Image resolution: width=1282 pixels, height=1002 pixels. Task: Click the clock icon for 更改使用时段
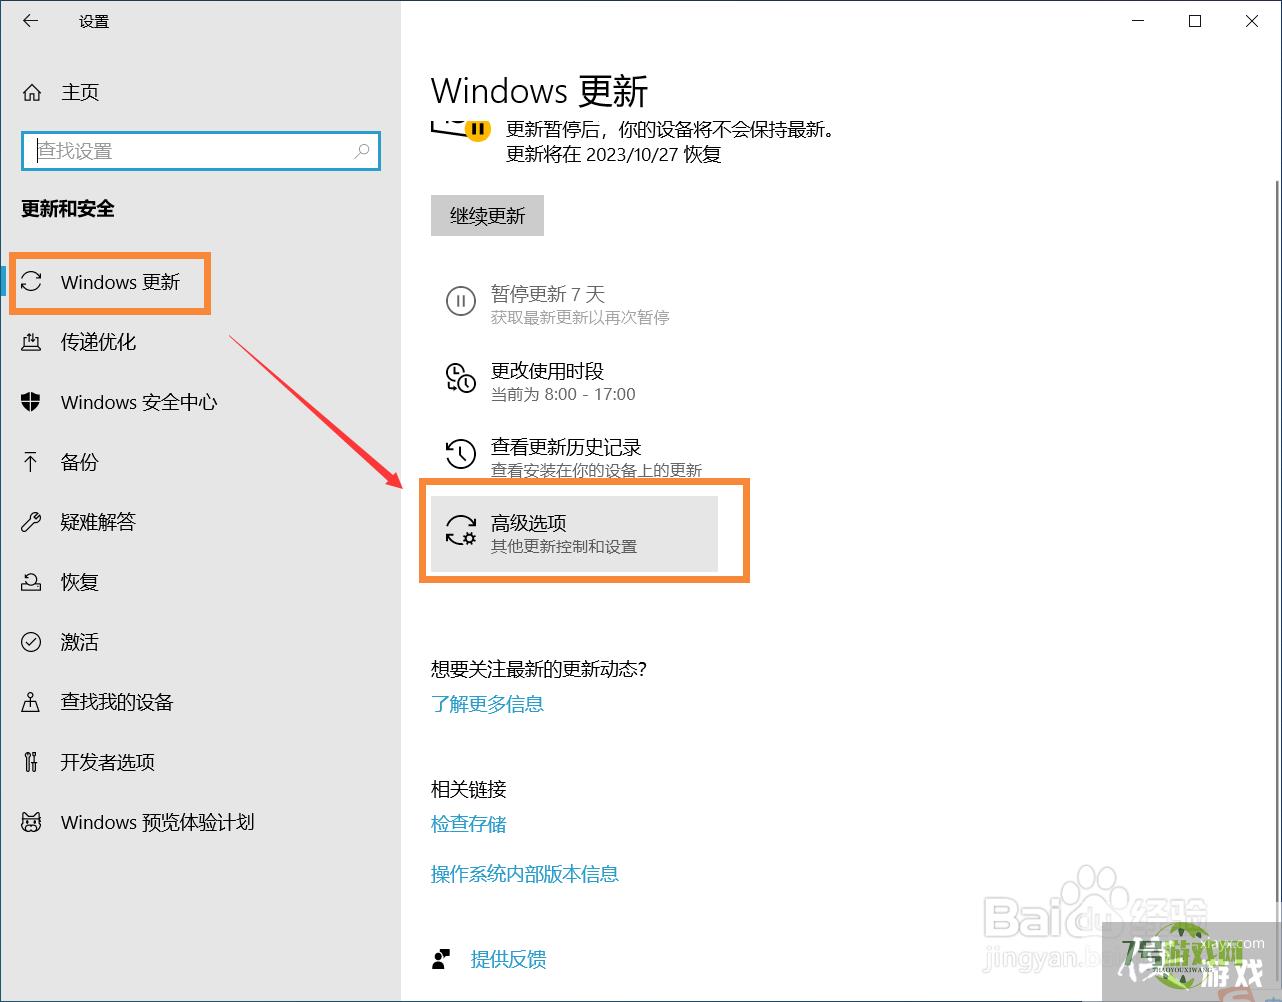click(x=460, y=378)
